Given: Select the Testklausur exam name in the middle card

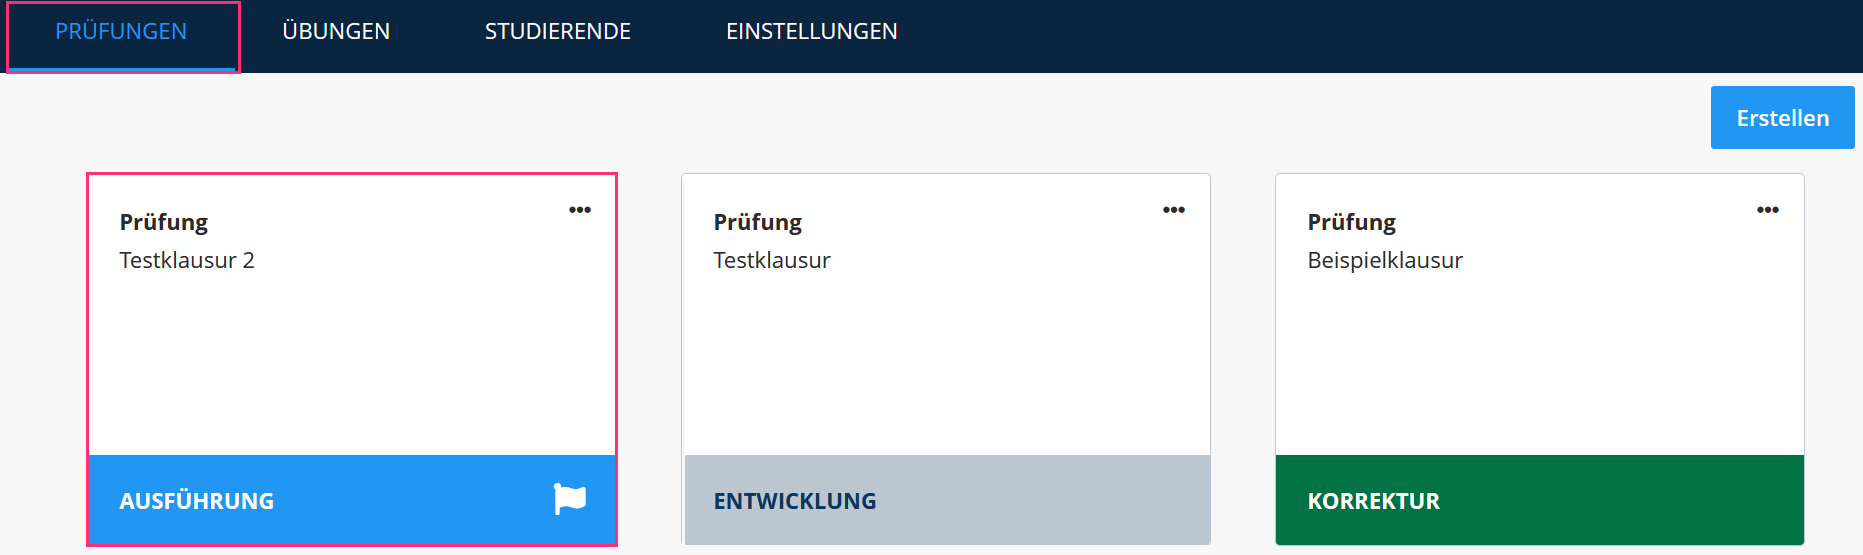Looking at the screenshot, I should click(x=772, y=261).
